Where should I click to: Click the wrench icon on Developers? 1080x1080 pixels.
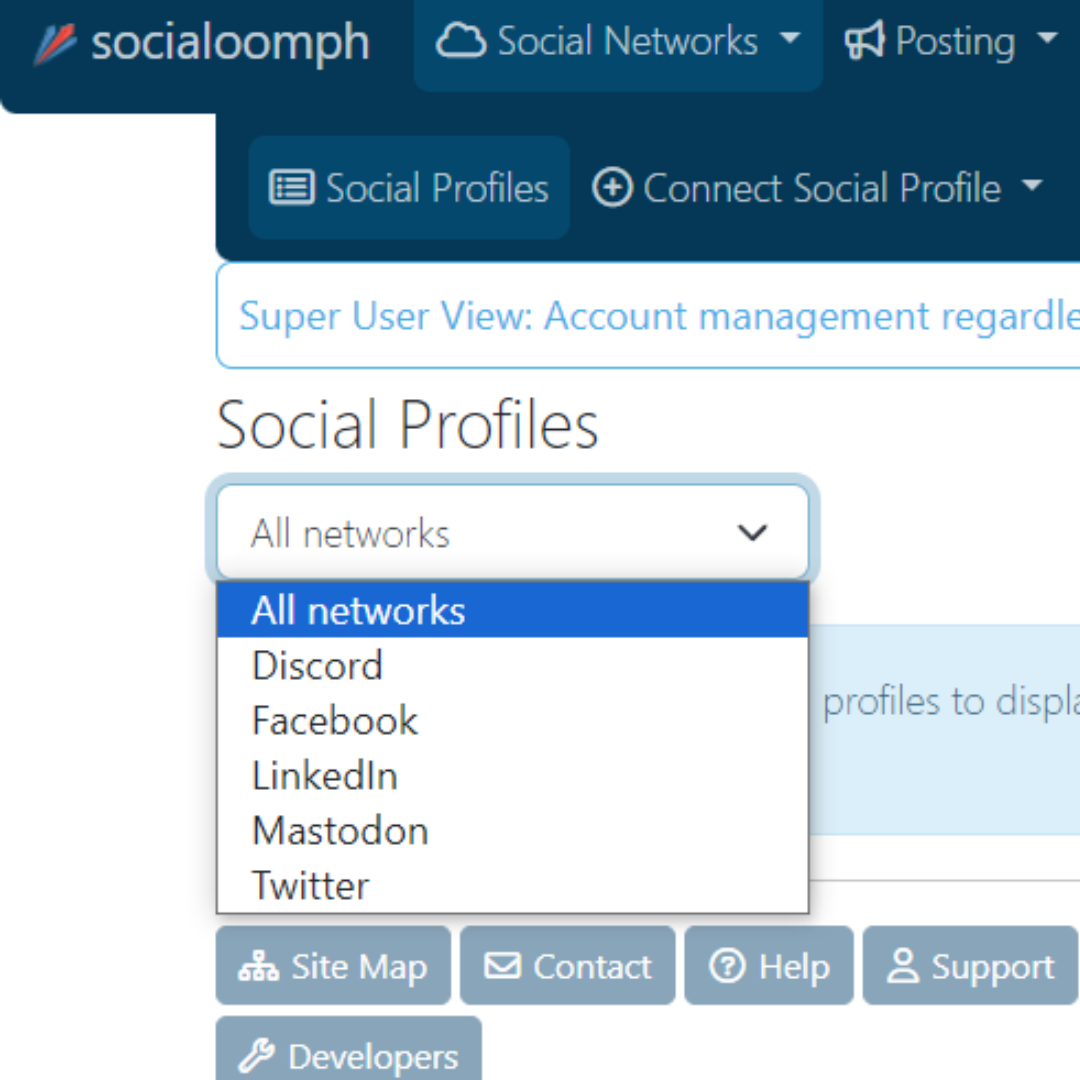click(256, 1055)
